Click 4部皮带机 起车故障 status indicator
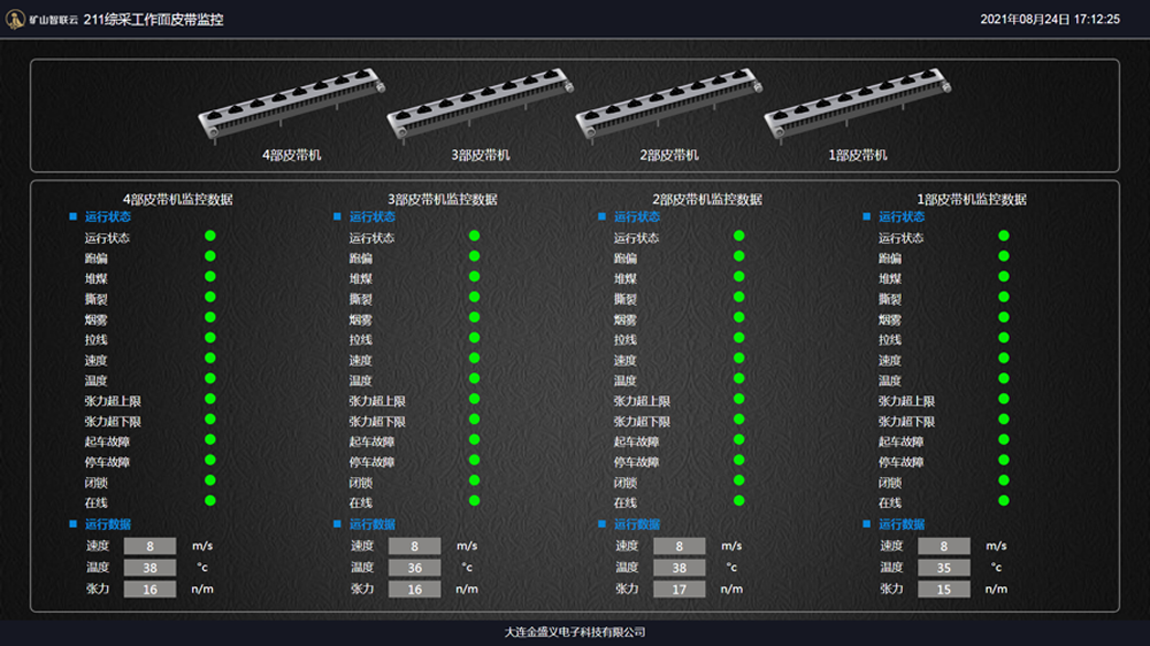 coord(210,440)
